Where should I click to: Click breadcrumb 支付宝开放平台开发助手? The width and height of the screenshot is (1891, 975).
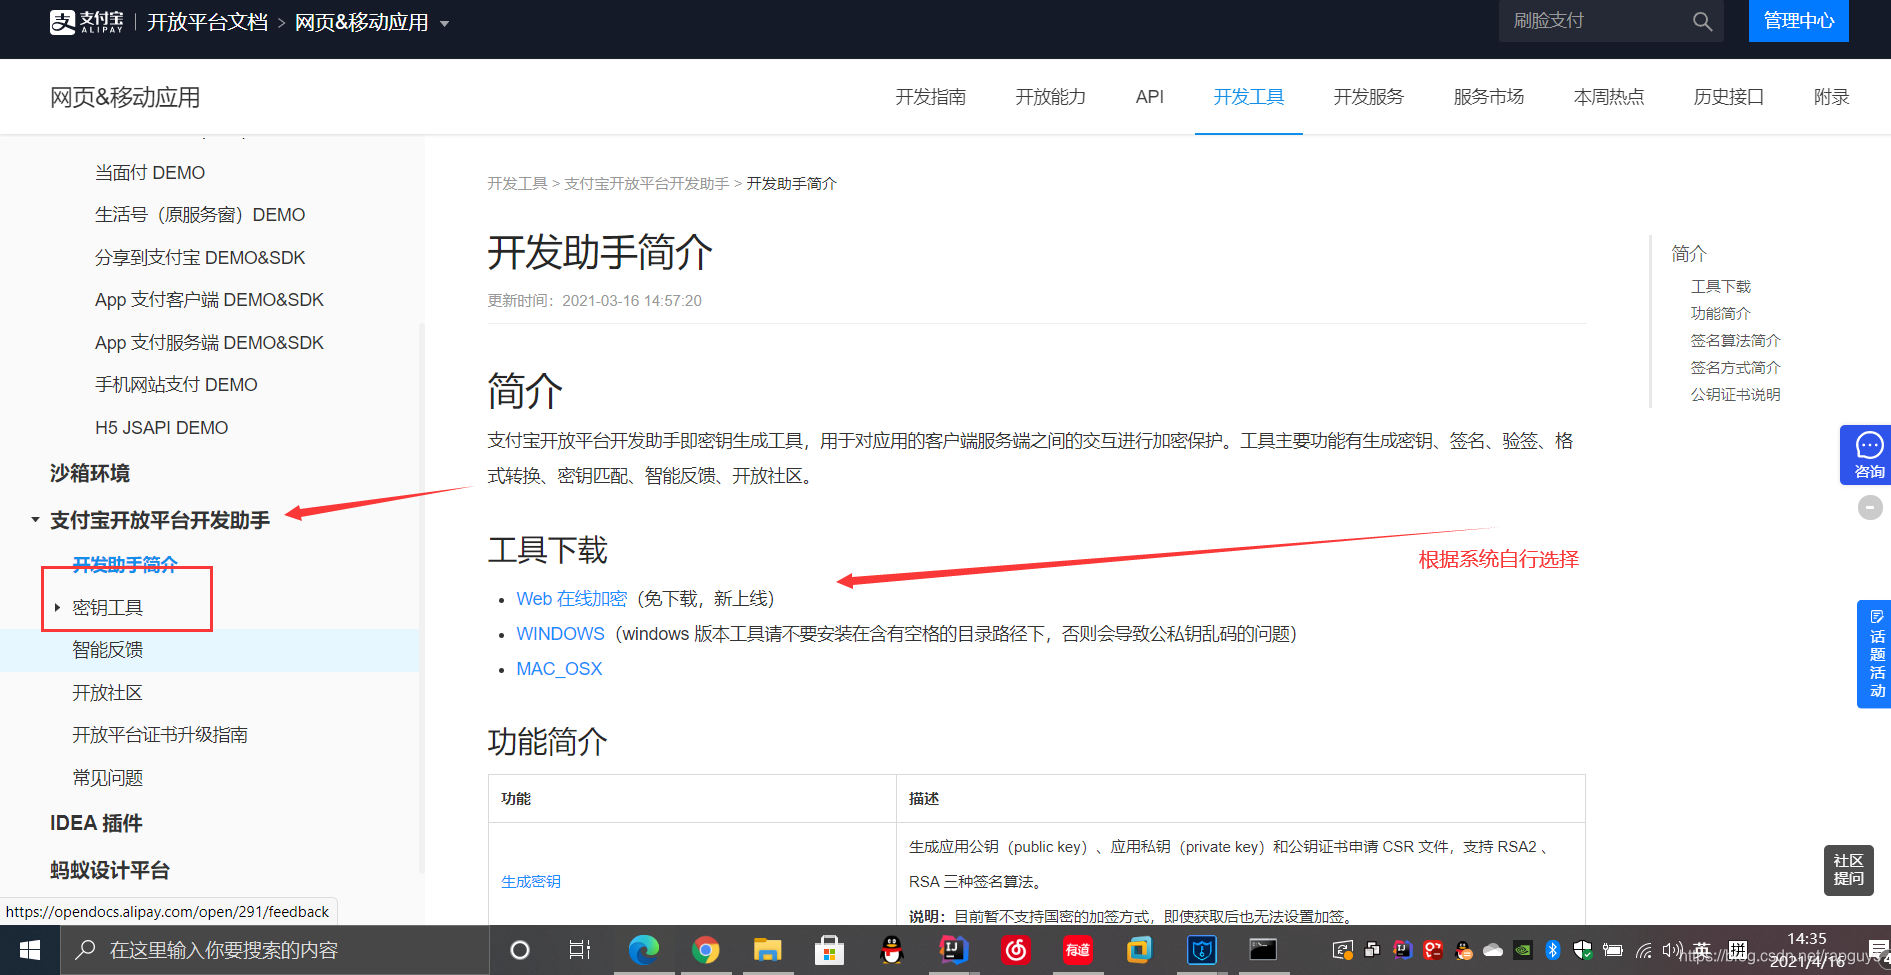pyautogui.click(x=647, y=184)
